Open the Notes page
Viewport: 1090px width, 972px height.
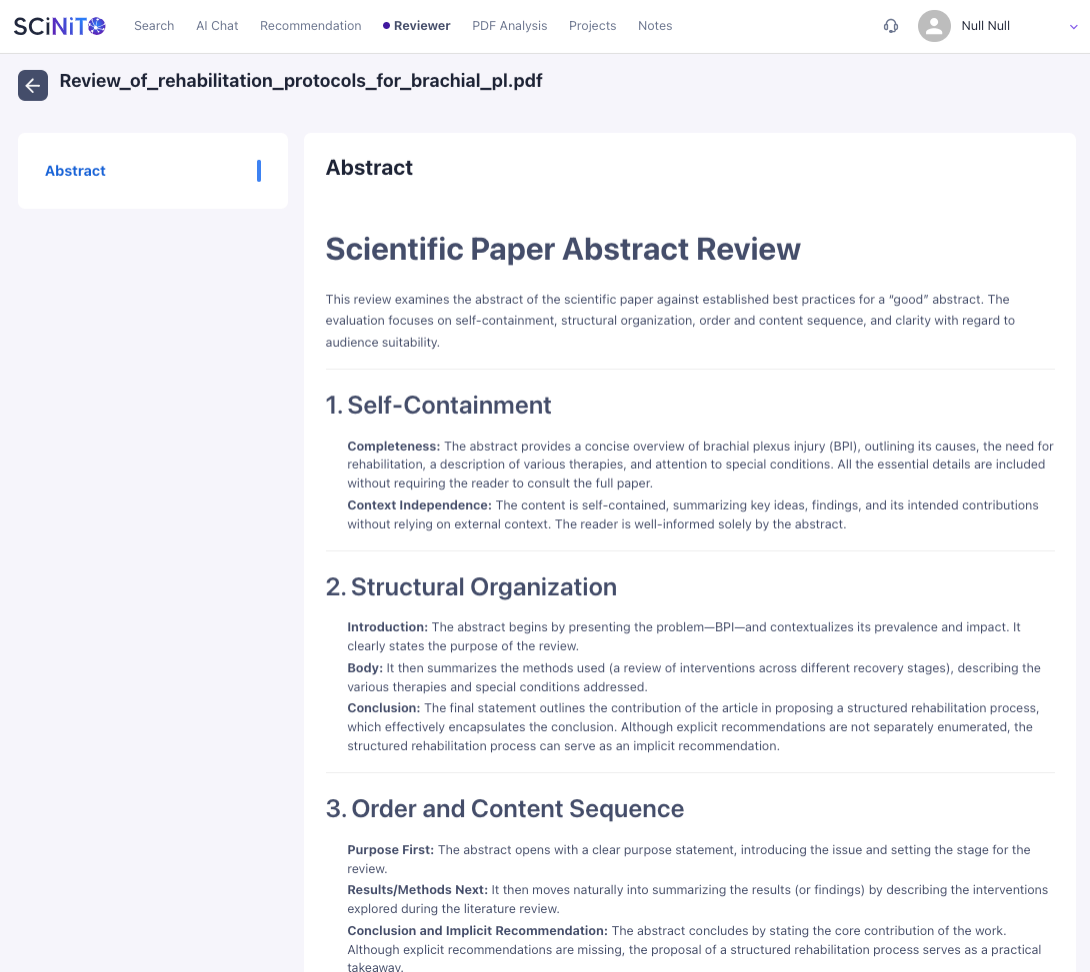pos(655,26)
